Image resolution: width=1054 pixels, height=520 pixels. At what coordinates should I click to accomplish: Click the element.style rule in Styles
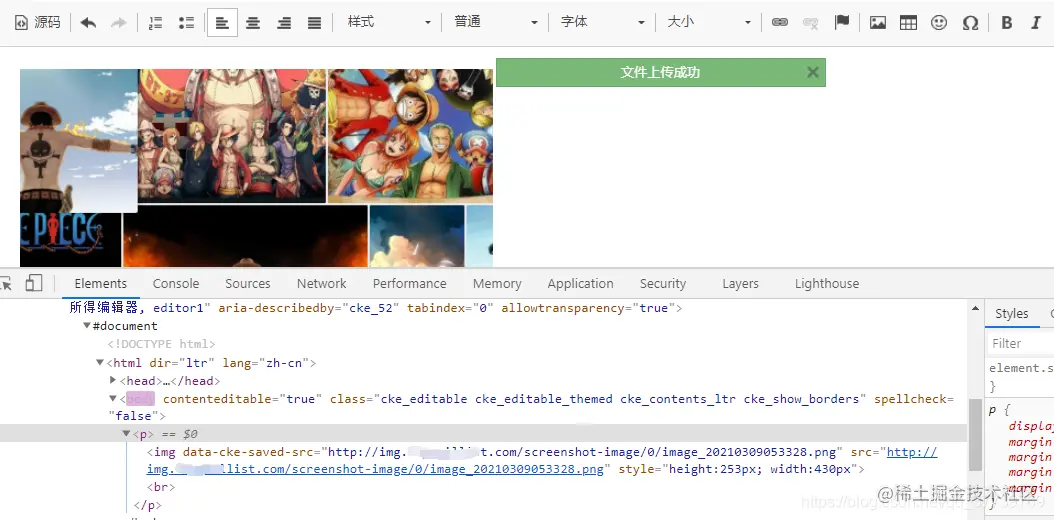point(1021,368)
